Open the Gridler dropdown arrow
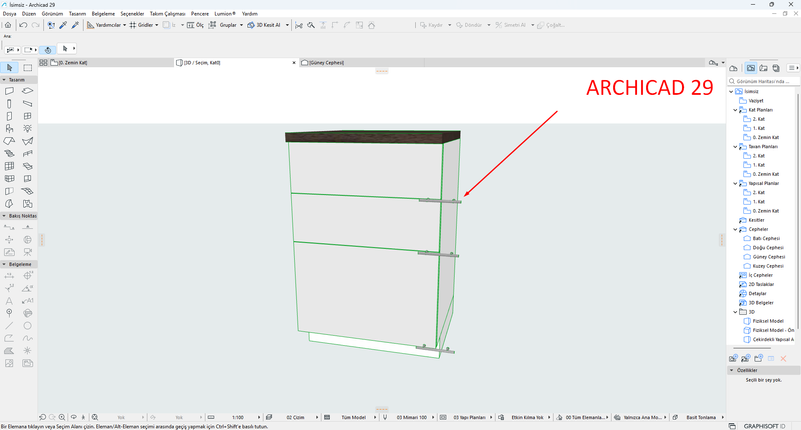Image resolution: width=801 pixels, height=430 pixels. 156,25
